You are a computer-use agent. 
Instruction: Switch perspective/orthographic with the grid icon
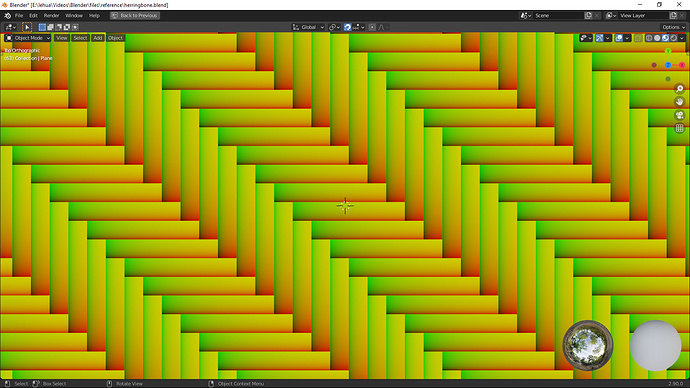click(x=680, y=128)
